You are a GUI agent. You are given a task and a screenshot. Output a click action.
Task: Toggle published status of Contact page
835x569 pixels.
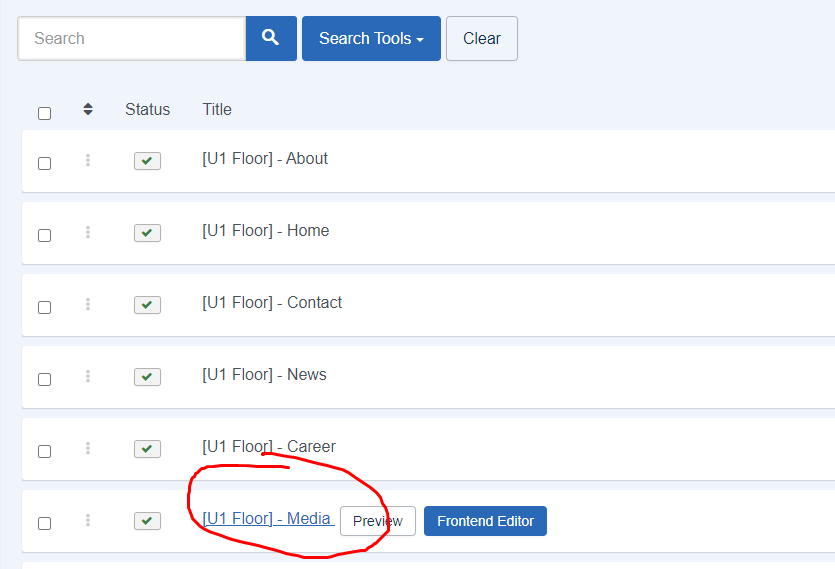tap(148, 305)
